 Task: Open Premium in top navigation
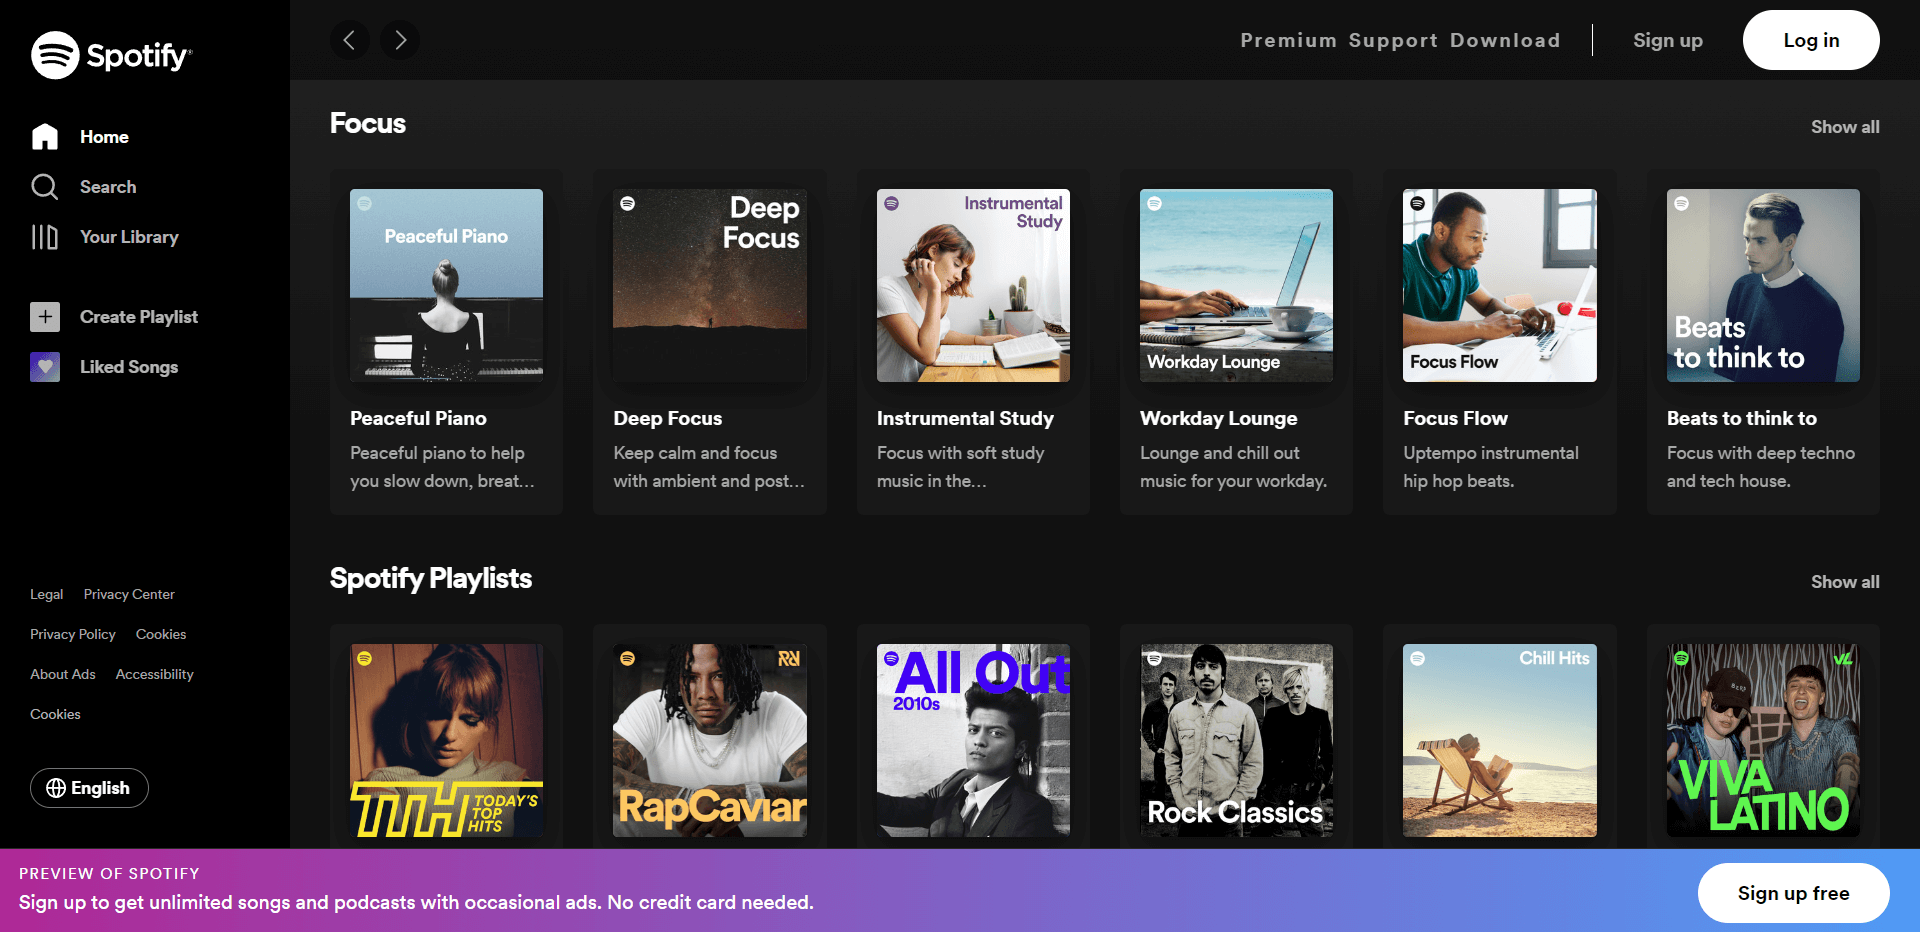(x=1288, y=40)
